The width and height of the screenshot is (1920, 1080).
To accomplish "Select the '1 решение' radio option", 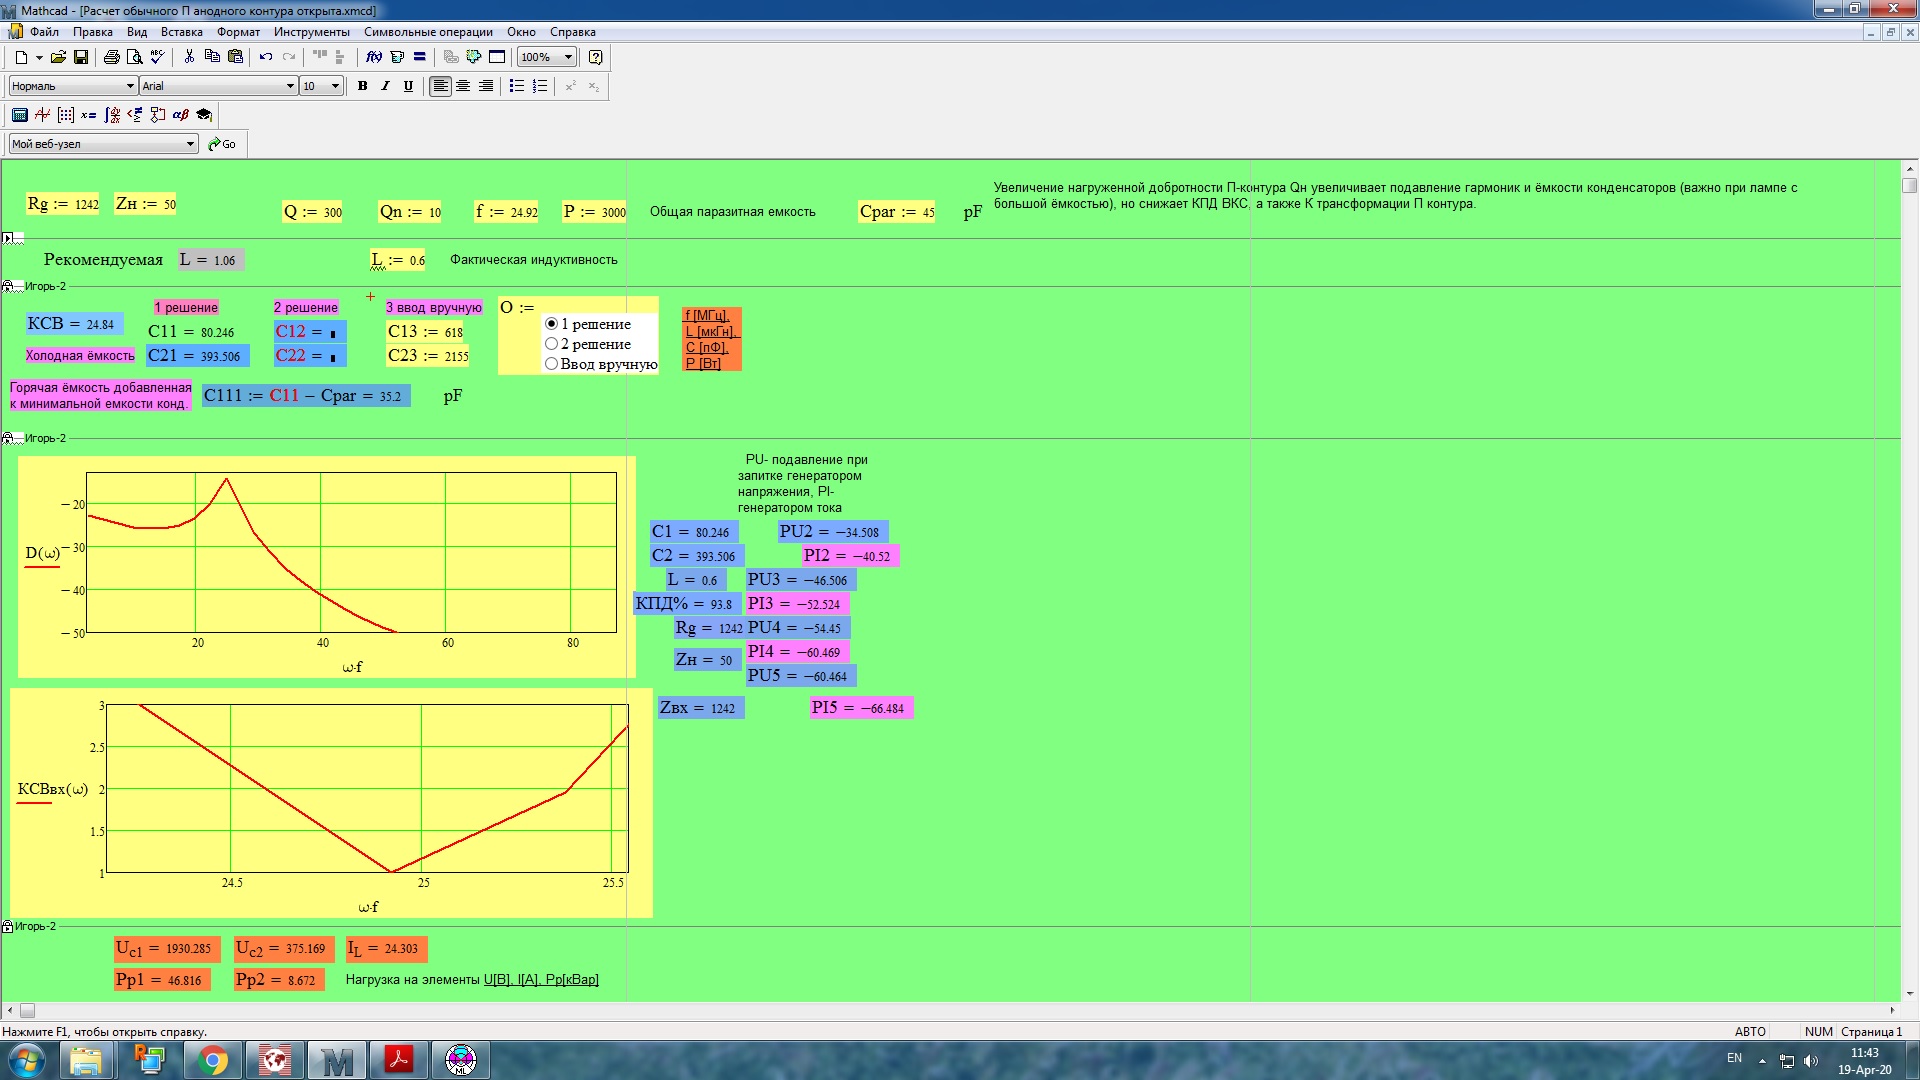I will [551, 324].
